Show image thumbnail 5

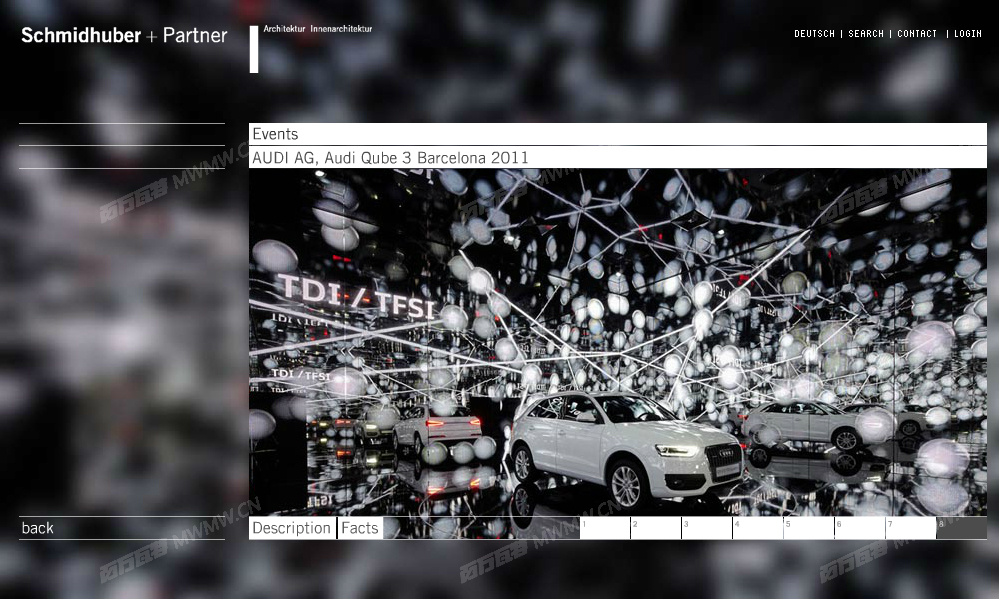(x=809, y=528)
